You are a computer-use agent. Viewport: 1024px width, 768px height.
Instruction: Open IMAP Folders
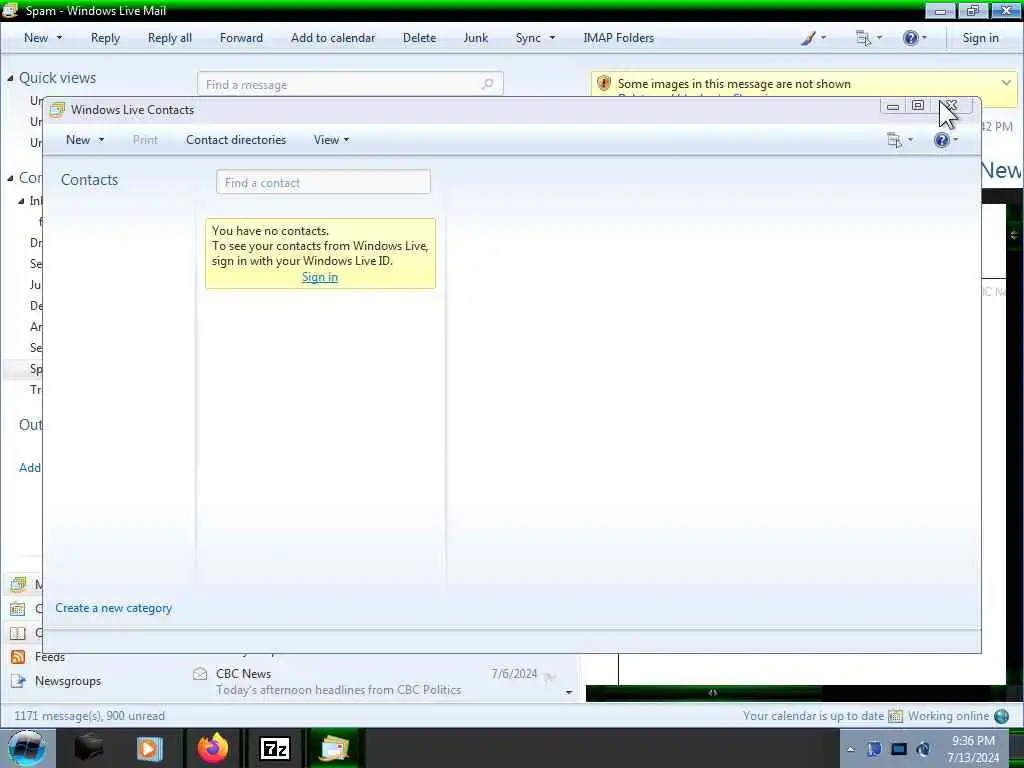(618, 38)
